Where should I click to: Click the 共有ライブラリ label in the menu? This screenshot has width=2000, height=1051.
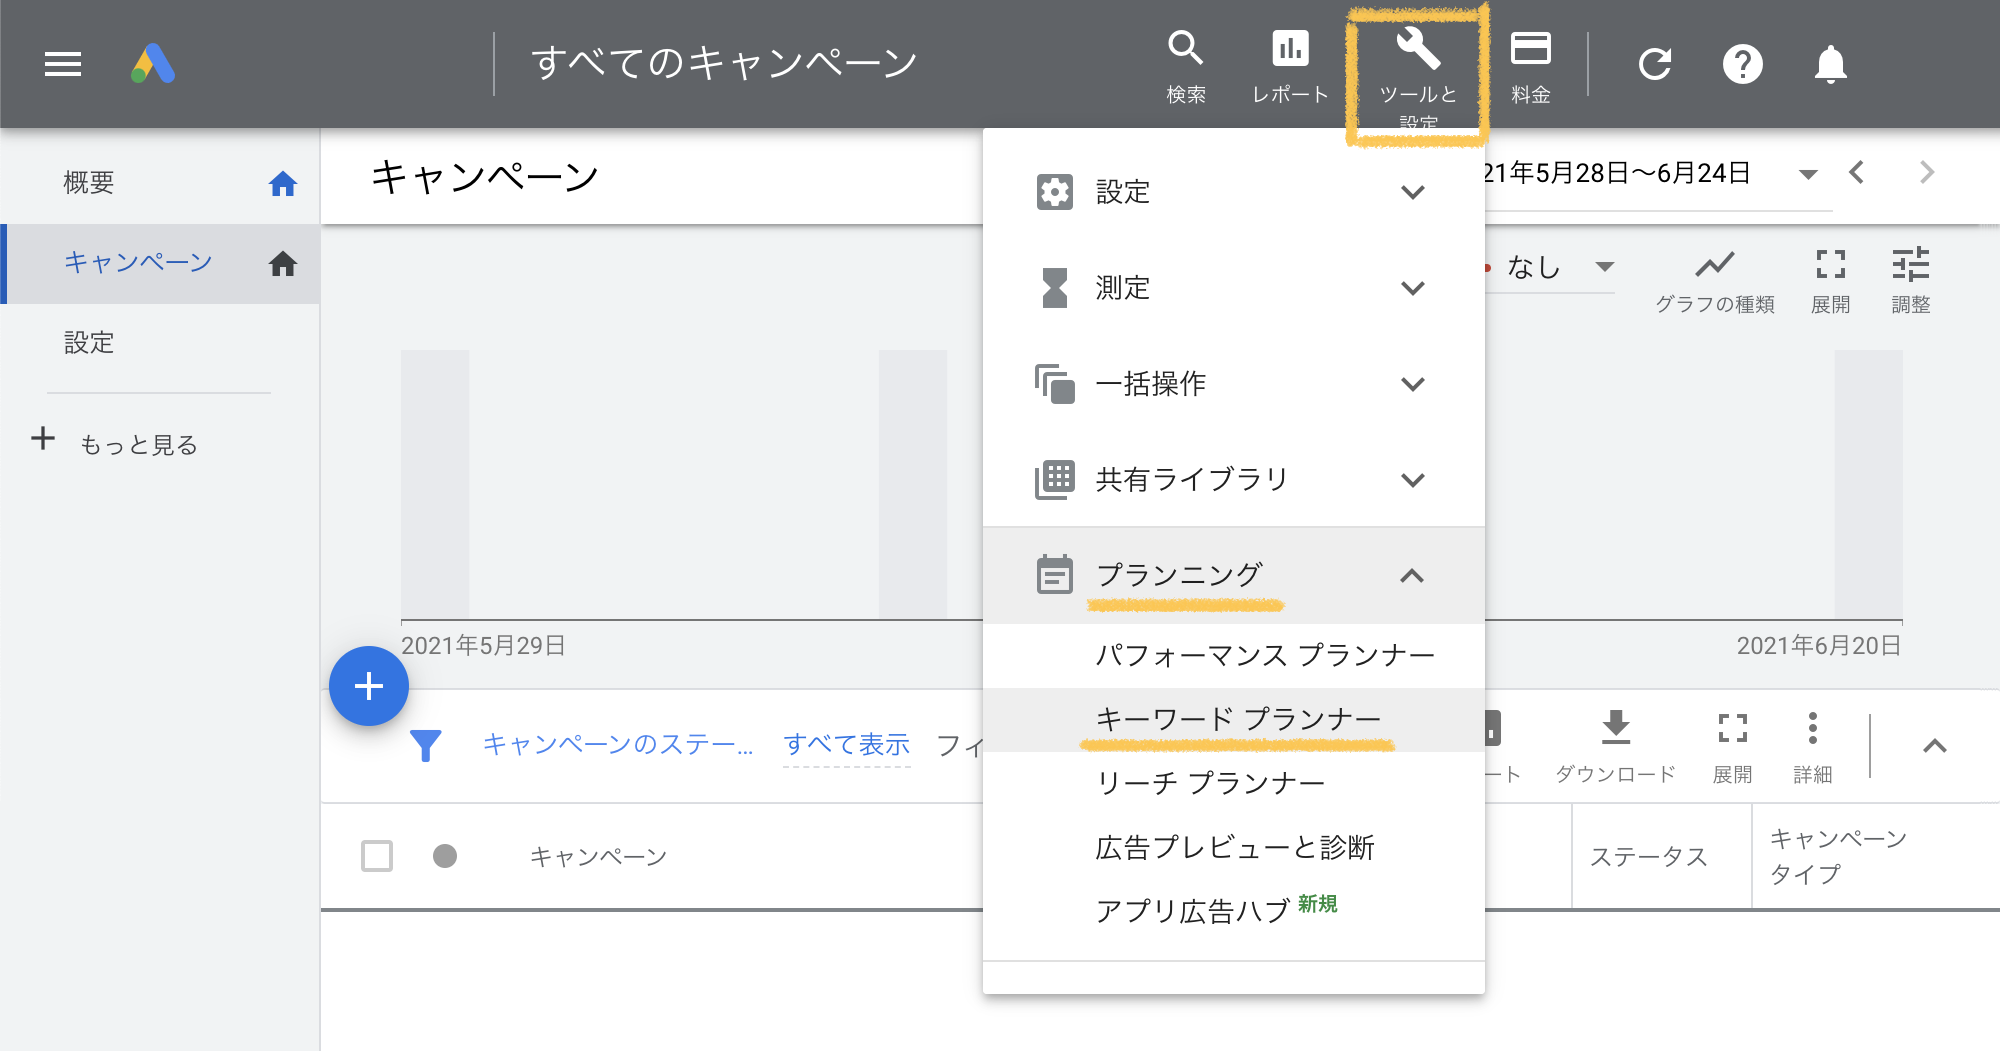coord(1192,480)
